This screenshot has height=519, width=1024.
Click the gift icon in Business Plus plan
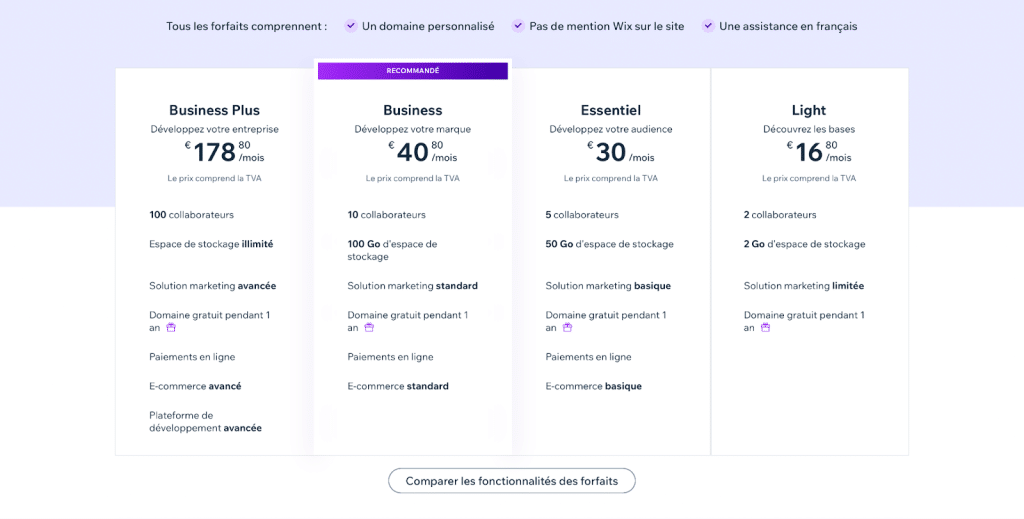(x=171, y=328)
